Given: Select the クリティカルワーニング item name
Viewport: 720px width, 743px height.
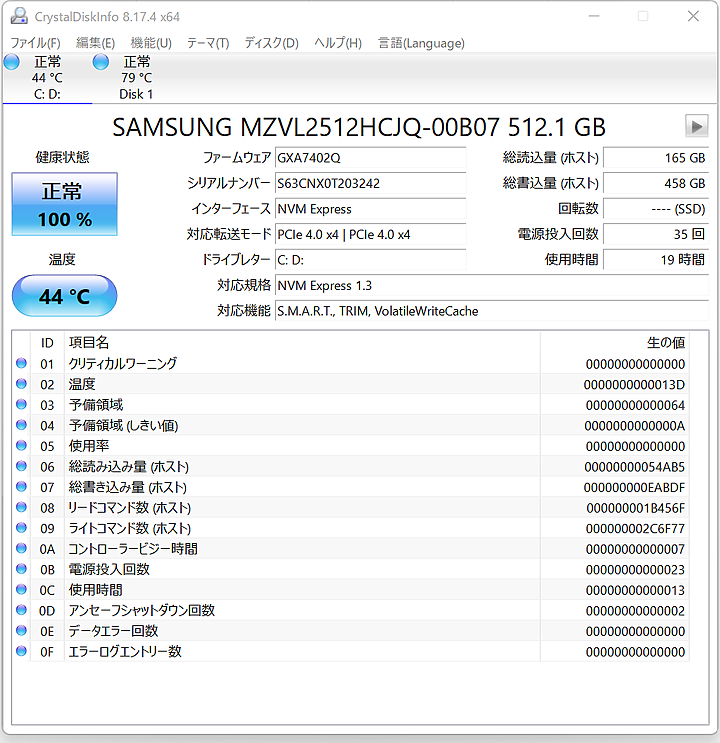Looking at the screenshot, I should coord(123,363).
